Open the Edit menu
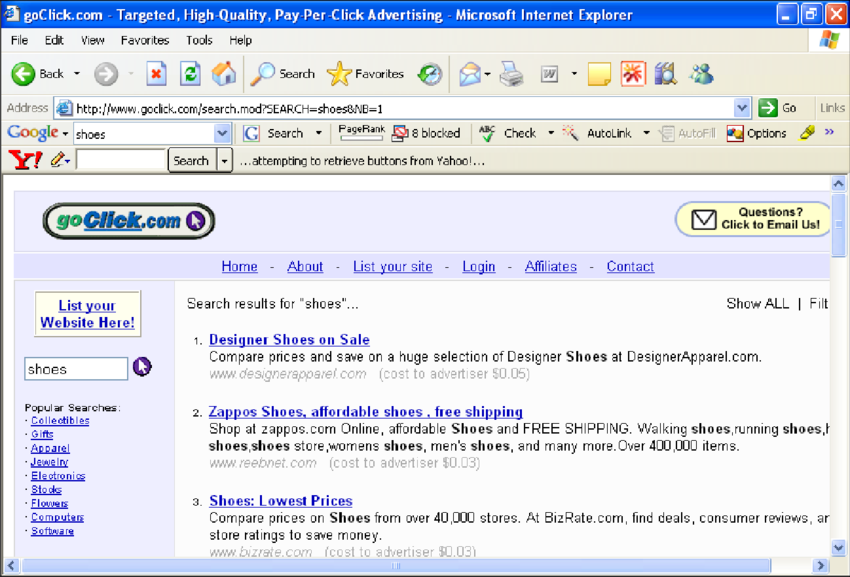 coord(54,40)
